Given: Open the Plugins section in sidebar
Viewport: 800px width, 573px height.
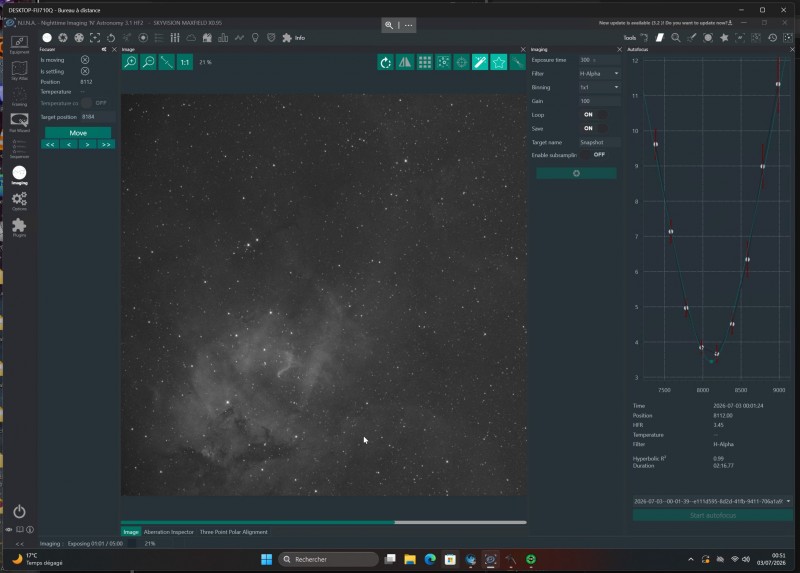Looking at the screenshot, I should pyautogui.click(x=19, y=228).
